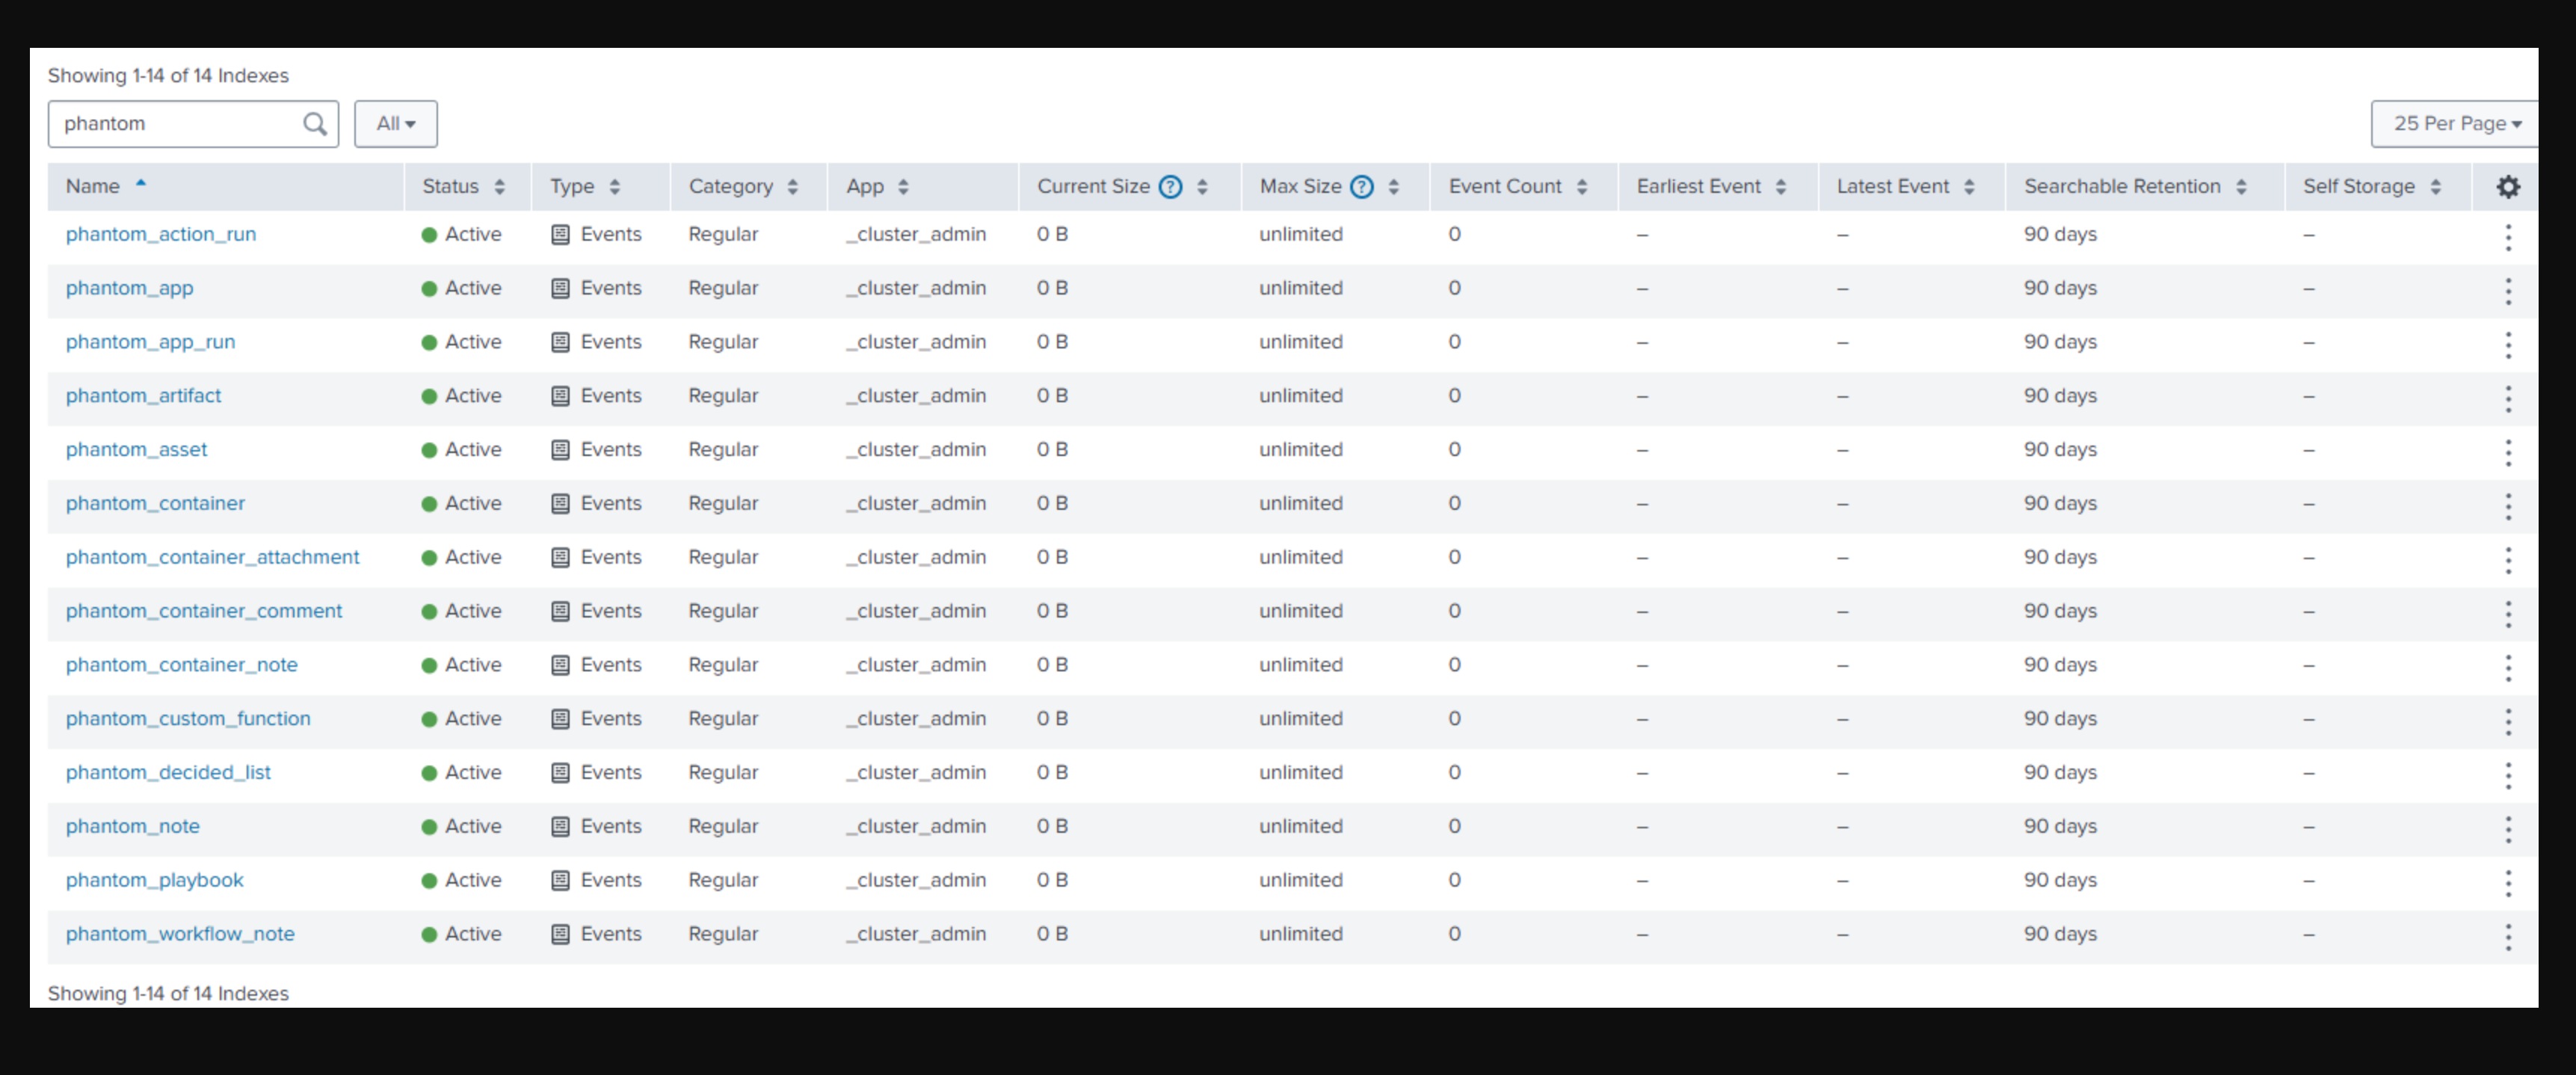Viewport: 2576px width, 1075px height.
Task: Sort by Earliest Event arrows
Action: tap(1781, 186)
